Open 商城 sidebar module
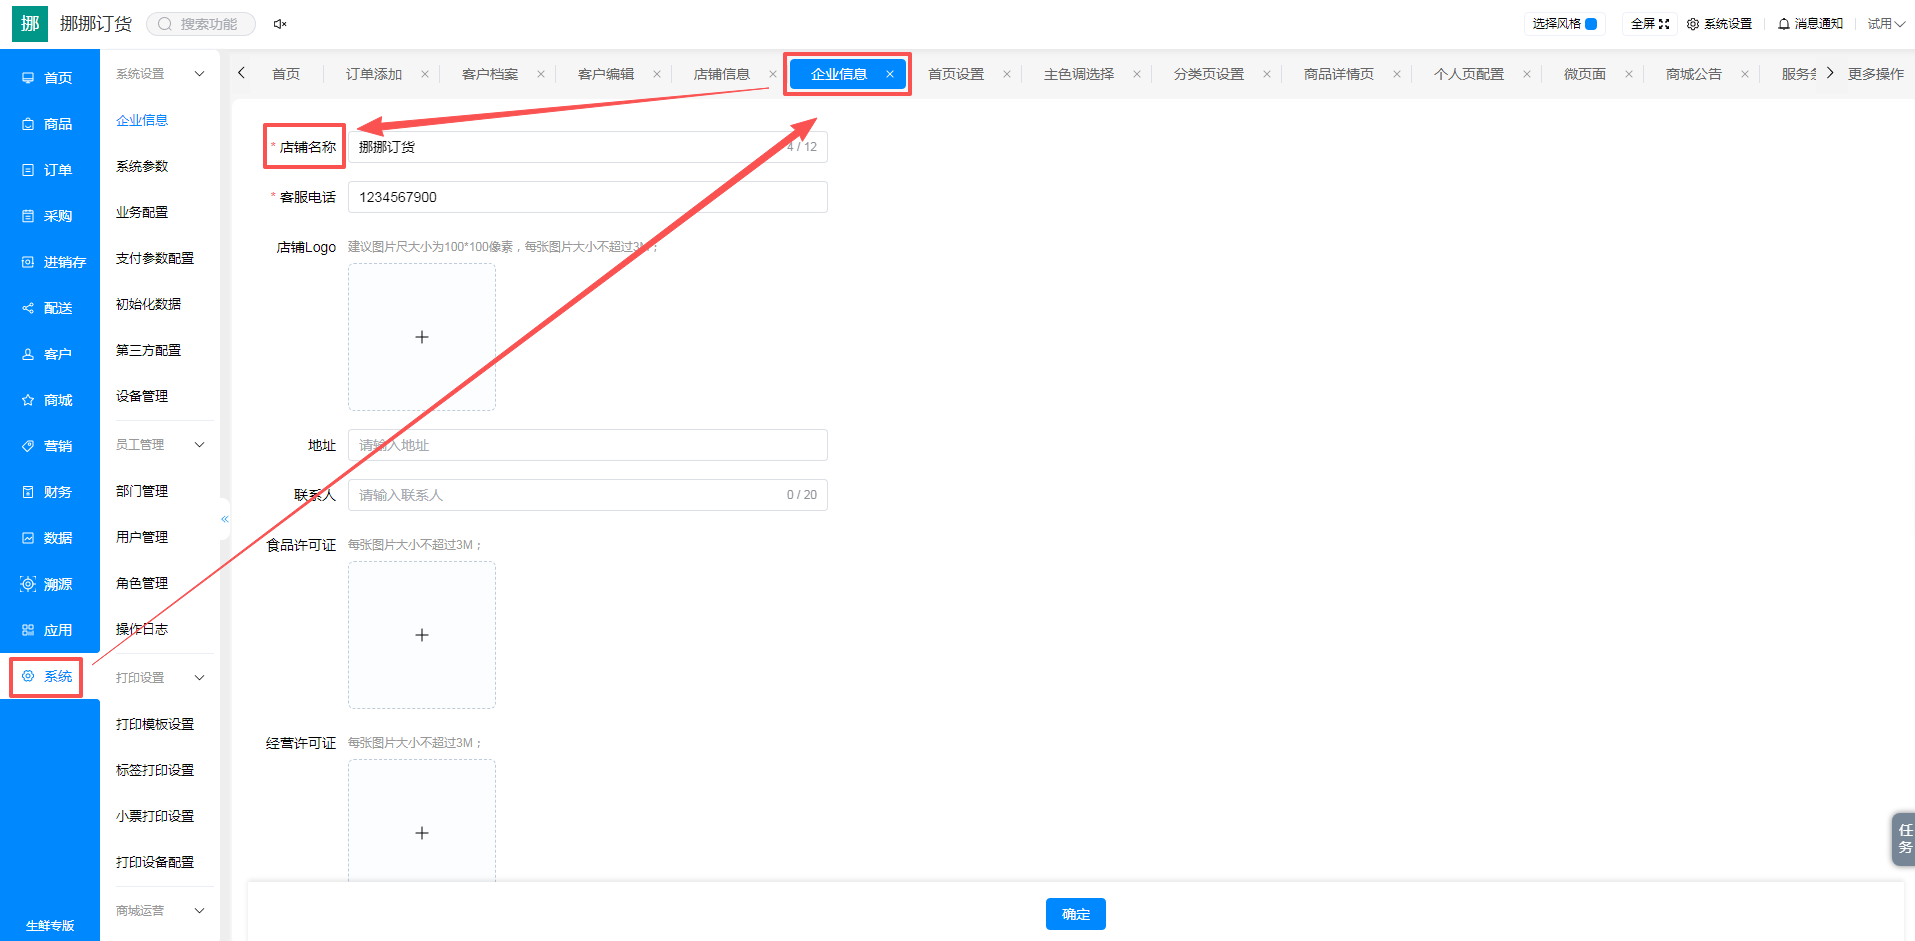1915x941 pixels. click(49, 400)
